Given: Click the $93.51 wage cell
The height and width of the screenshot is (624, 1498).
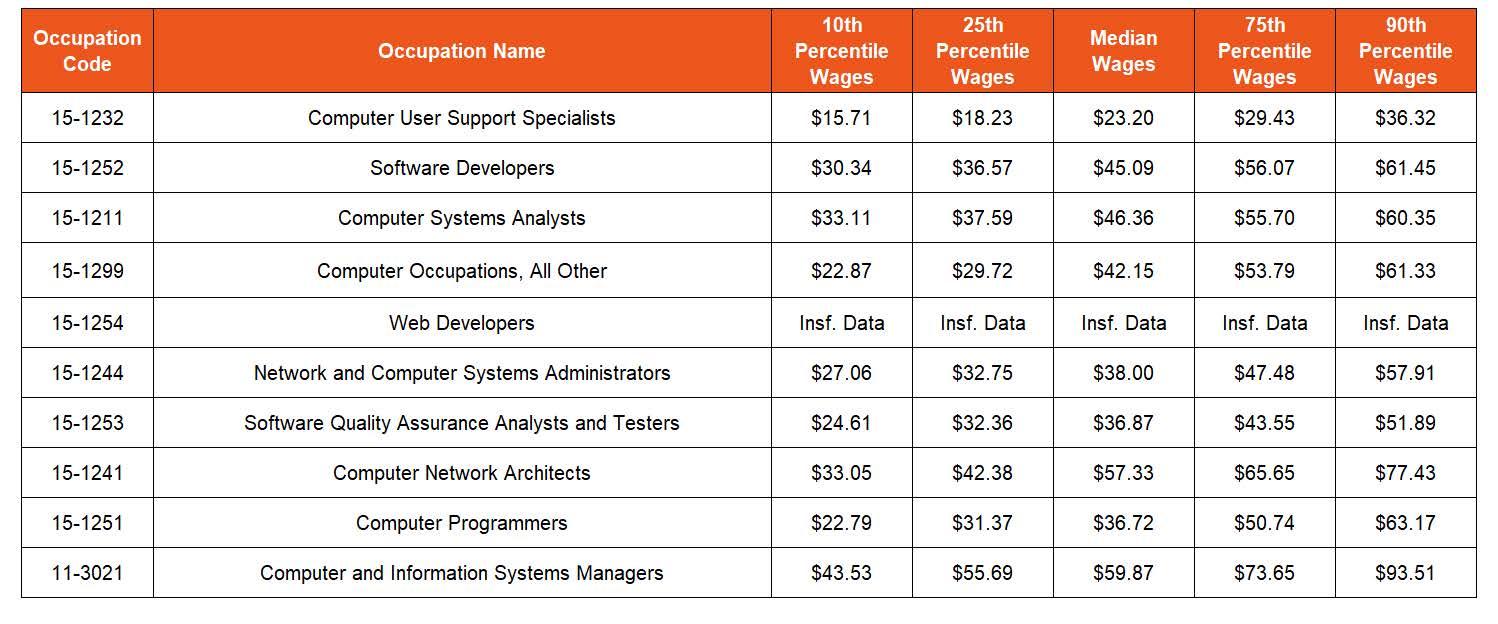Looking at the screenshot, I should (x=1405, y=573).
